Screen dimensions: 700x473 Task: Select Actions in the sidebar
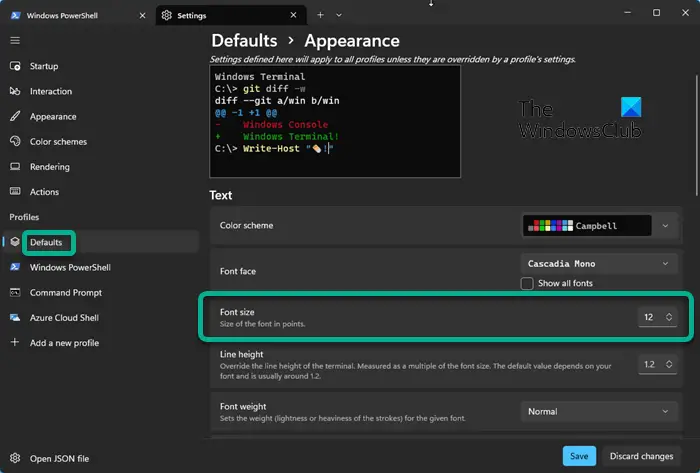44,191
